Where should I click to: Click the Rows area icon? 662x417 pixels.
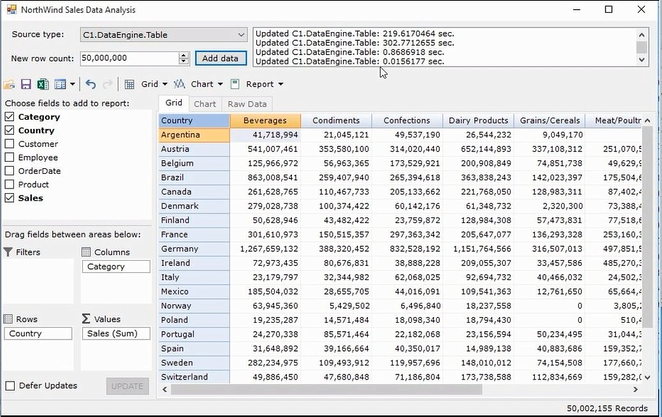click(8, 319)
